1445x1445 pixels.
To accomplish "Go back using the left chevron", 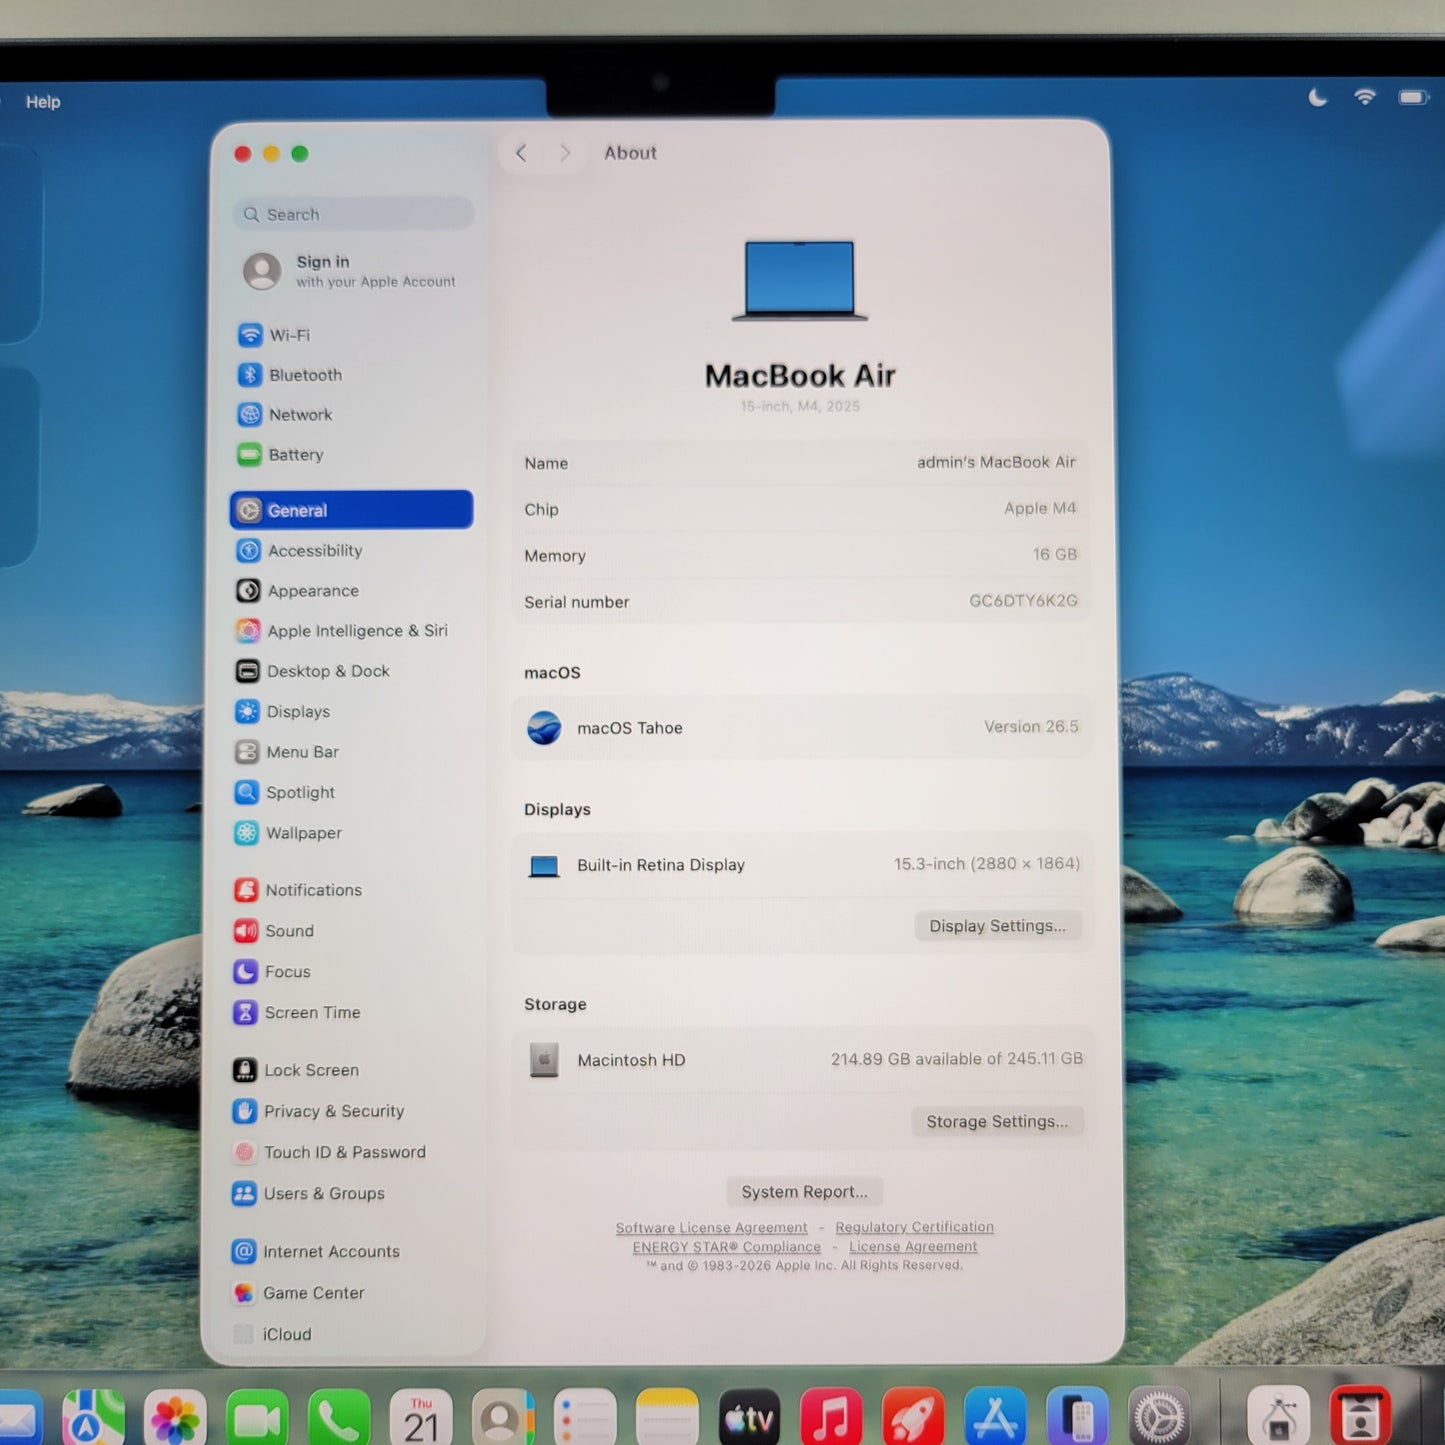I will click(x=521, y=153).
